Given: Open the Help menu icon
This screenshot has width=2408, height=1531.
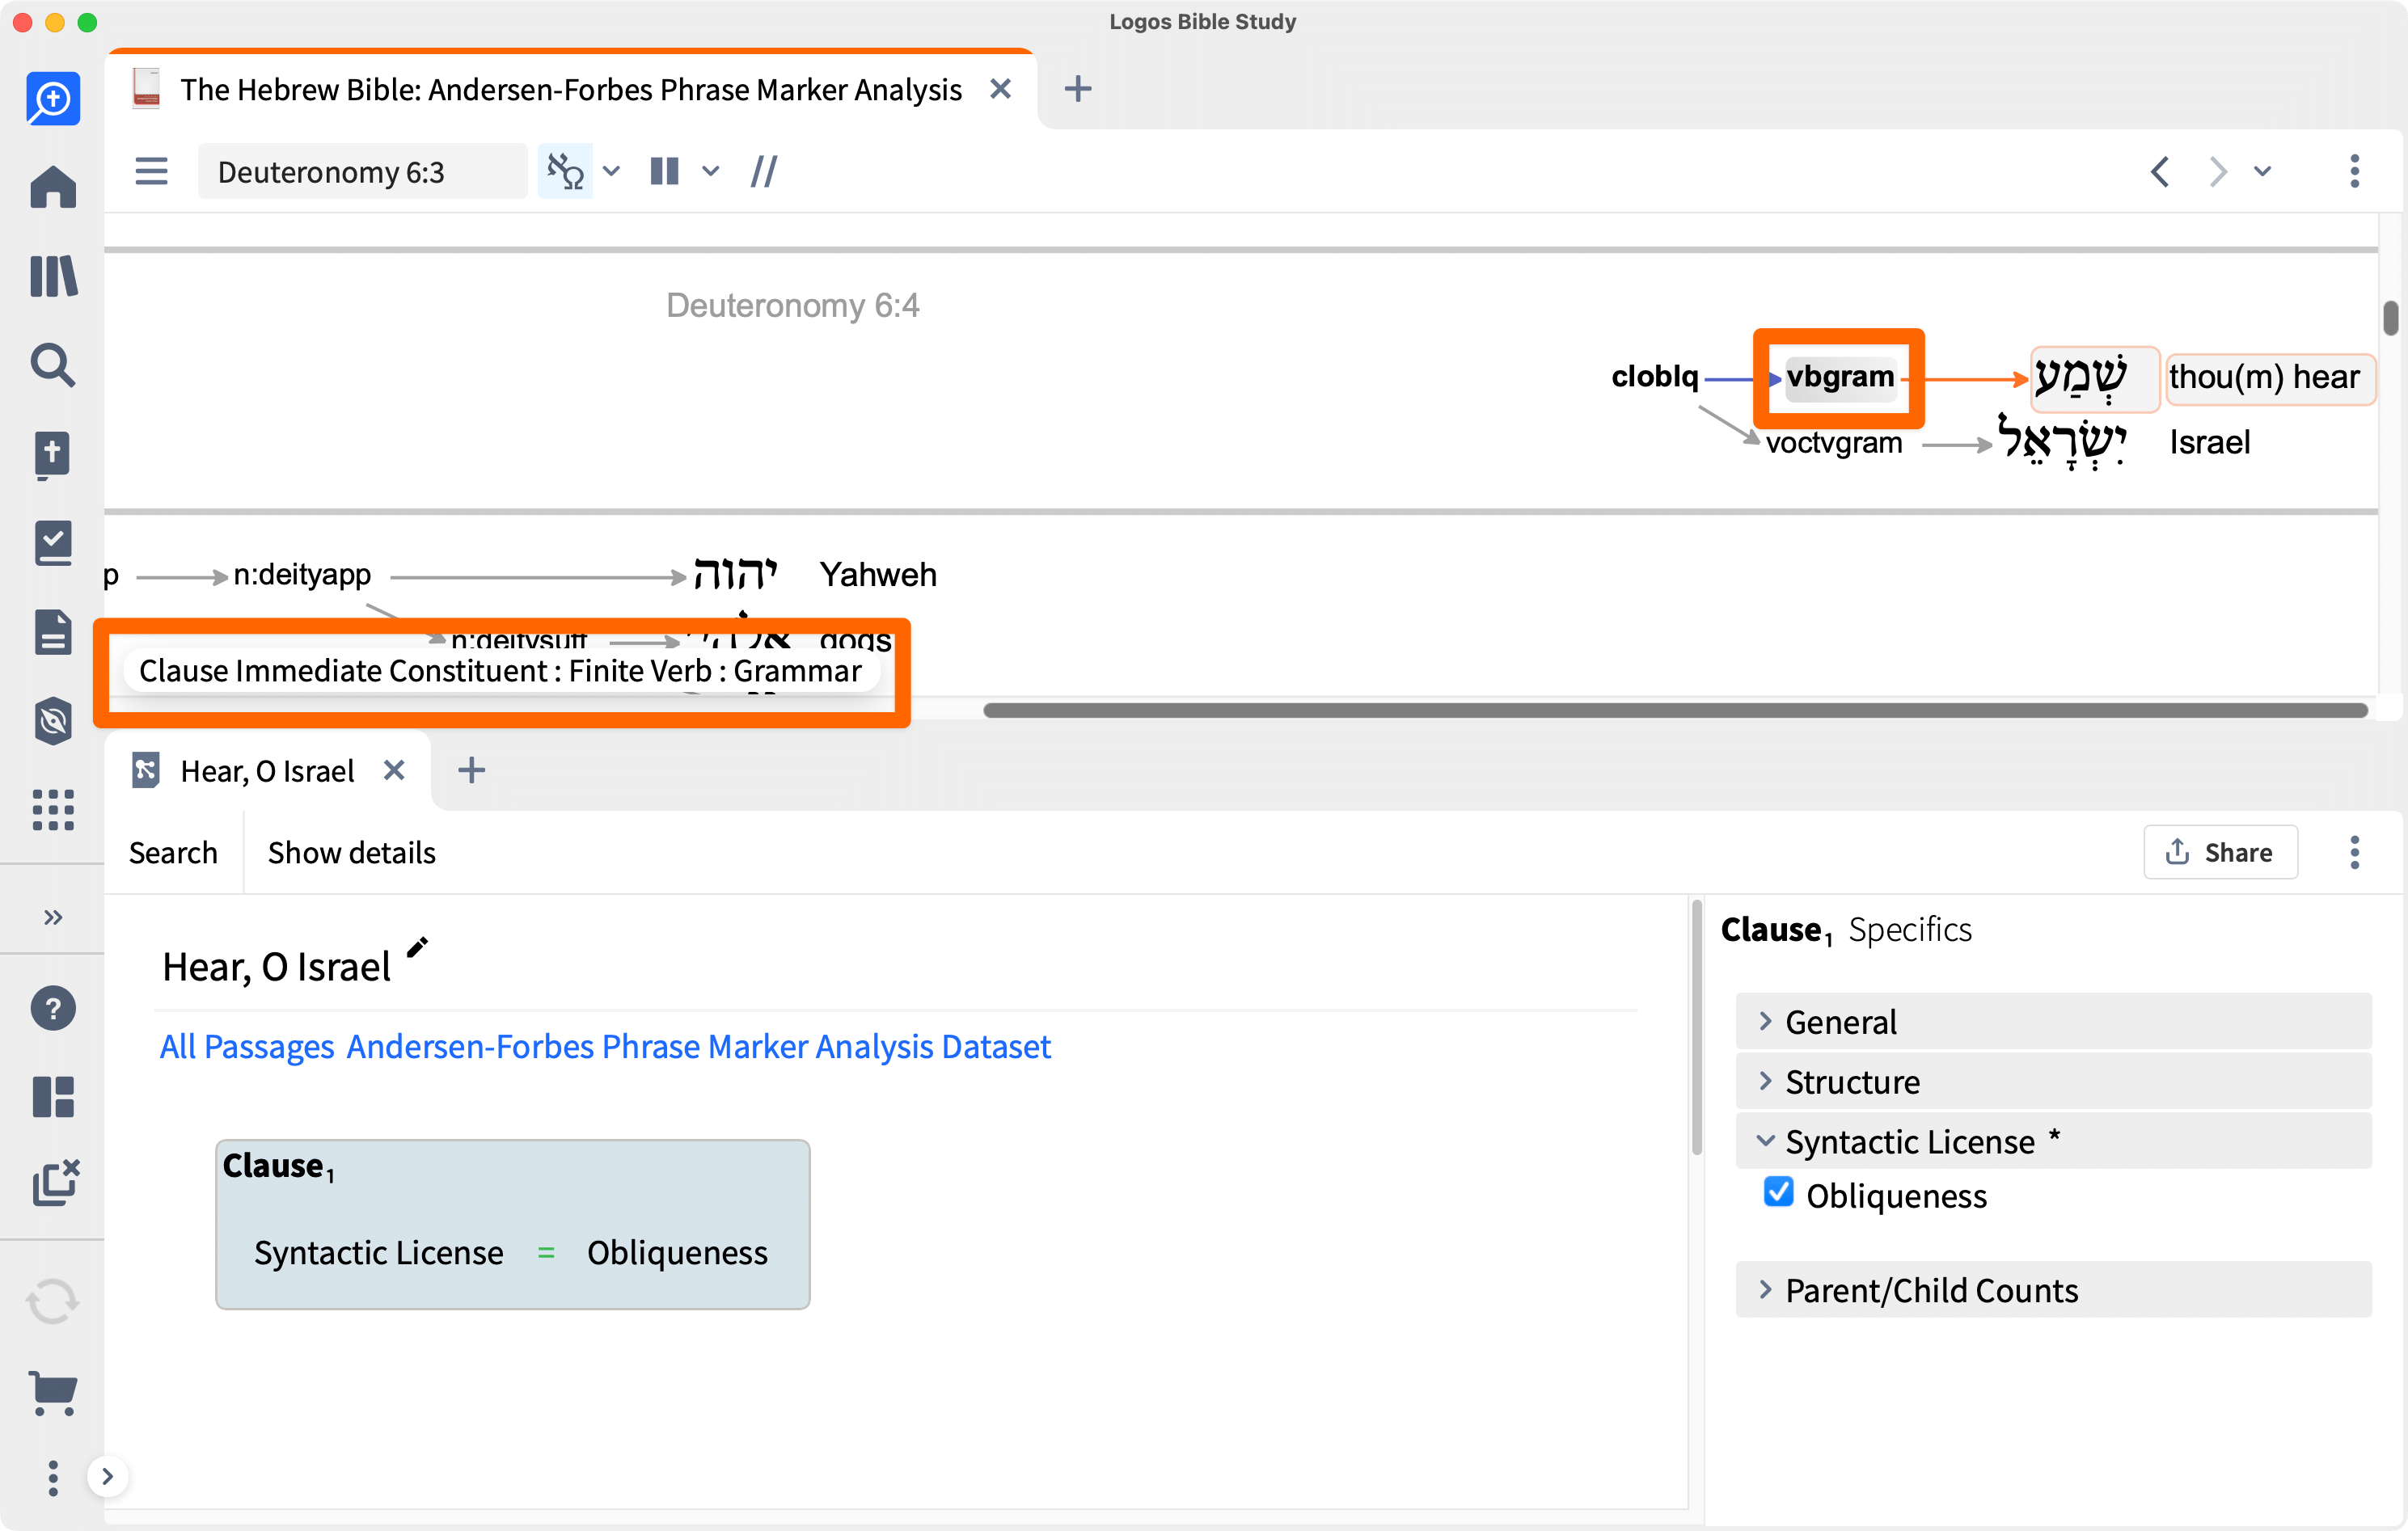Looking at the screenshot, I should pyautogui.click(x=53, y=1008).
